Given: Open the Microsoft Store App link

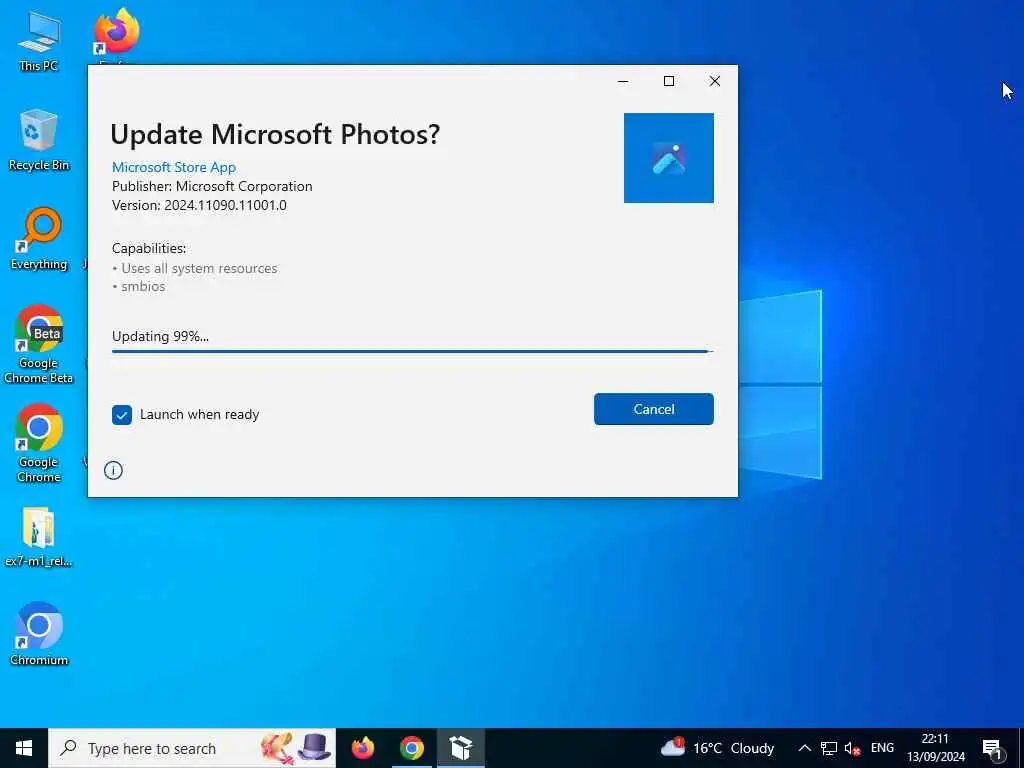Looking at the screenshot, I should (174, 167).
